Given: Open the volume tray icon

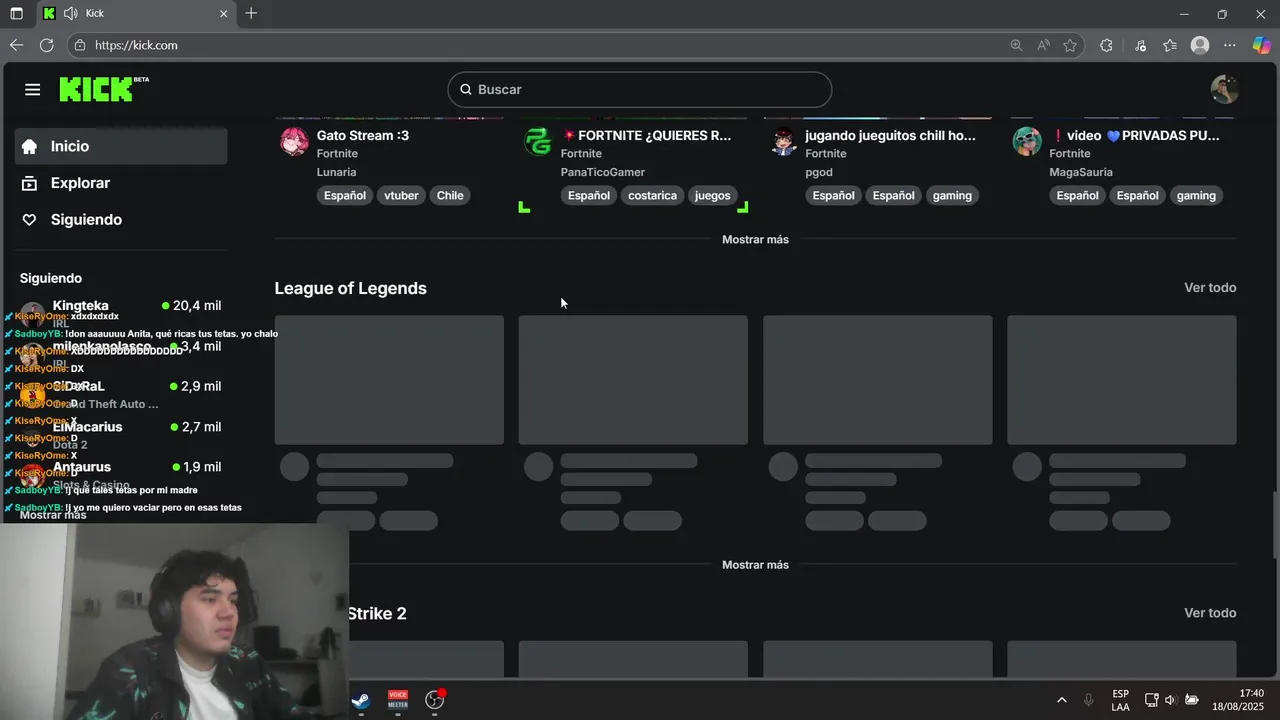Looking at the screenshot, I should click(x=1169, y=700).
